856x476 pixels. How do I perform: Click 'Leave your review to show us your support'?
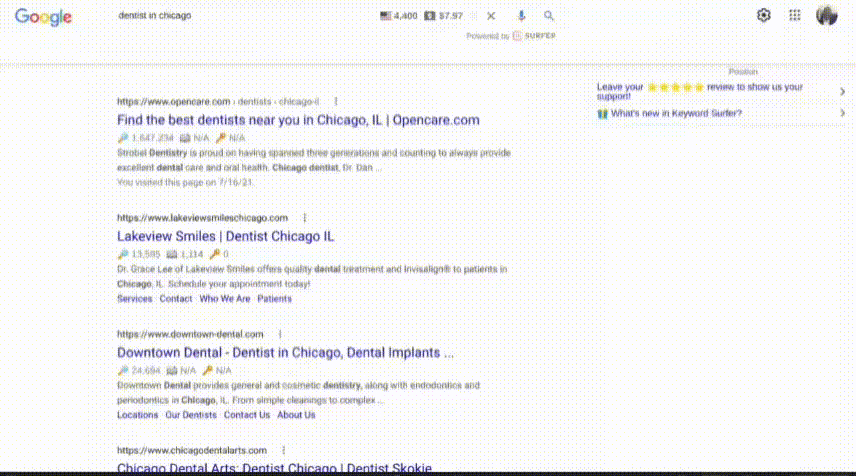tap(700, 91)
